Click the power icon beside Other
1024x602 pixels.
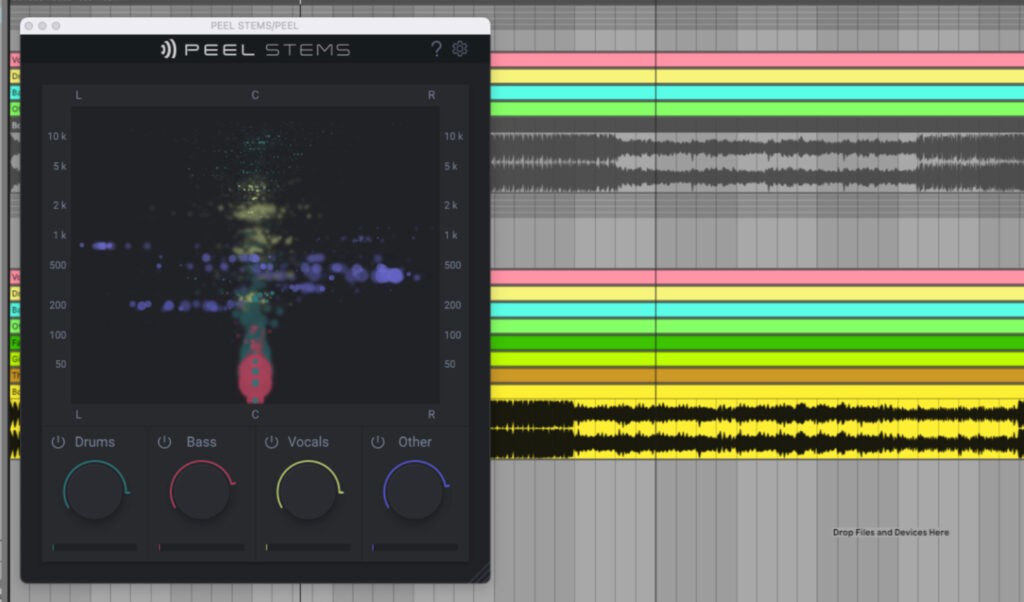coord(377,441)
